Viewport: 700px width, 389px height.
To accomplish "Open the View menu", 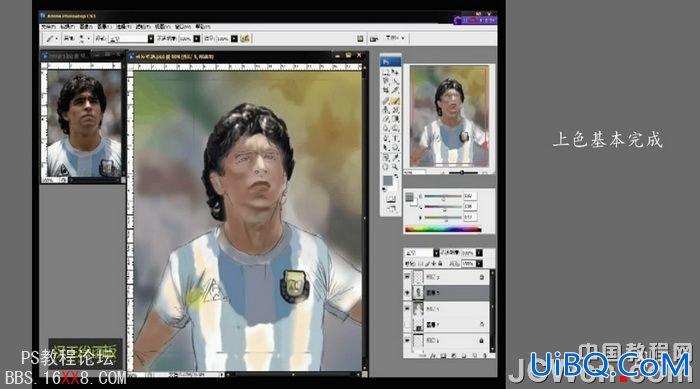I will point(163,27).
